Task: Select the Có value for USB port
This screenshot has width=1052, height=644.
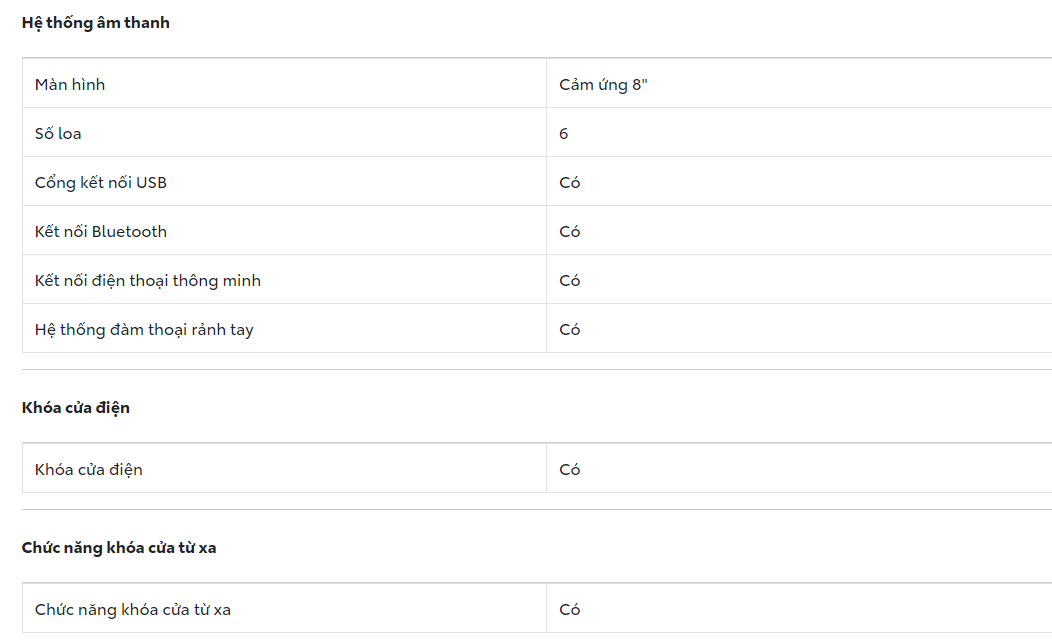Action: coord(570,183)
